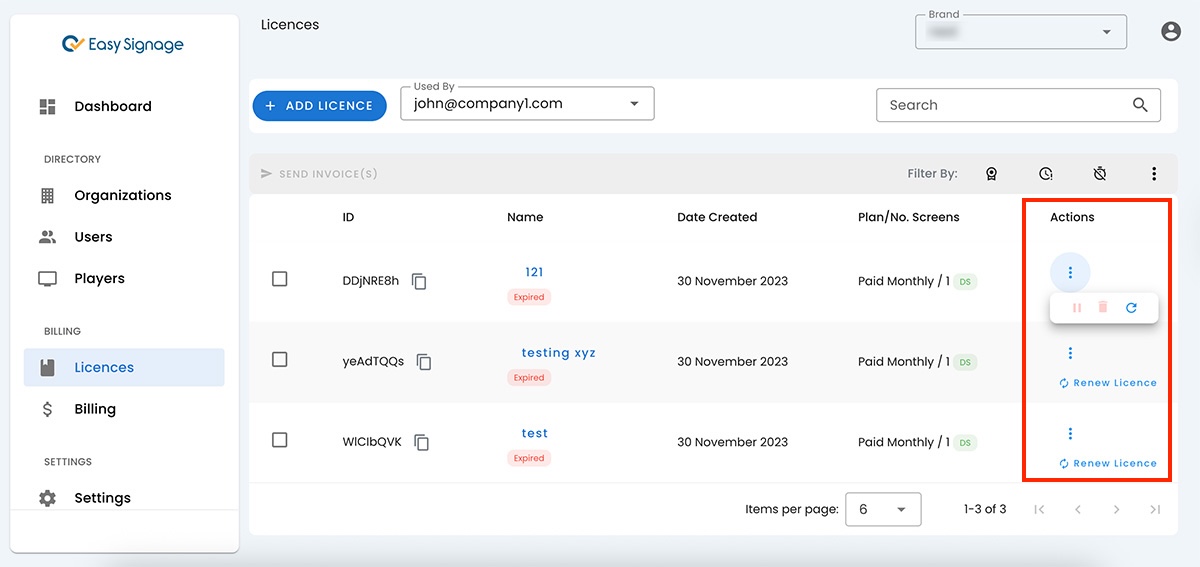Select checkbox for licence DDjNRE8h

click(280, 279)
